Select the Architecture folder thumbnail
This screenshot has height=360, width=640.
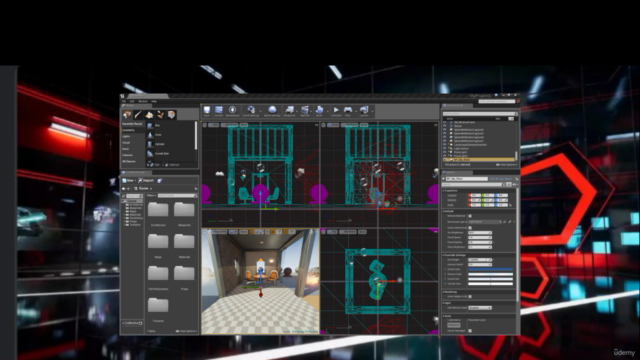coord(158,210)
